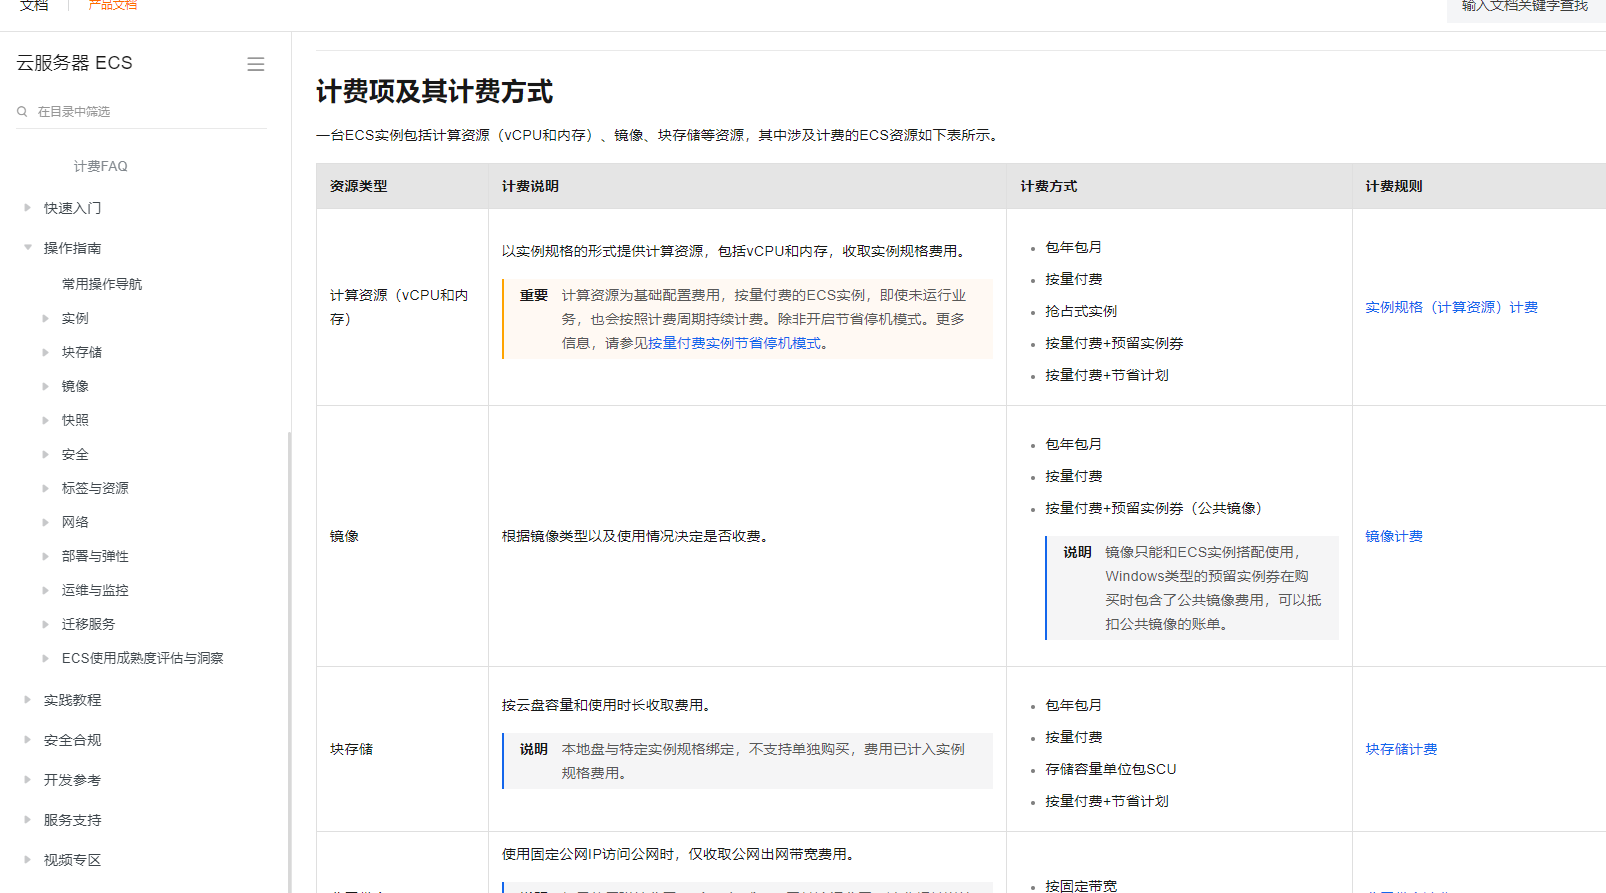This screenshot has width=1606, height=893.
Task: Toggle the sidebar hamburger menu icon
Action: click(256, 64)
